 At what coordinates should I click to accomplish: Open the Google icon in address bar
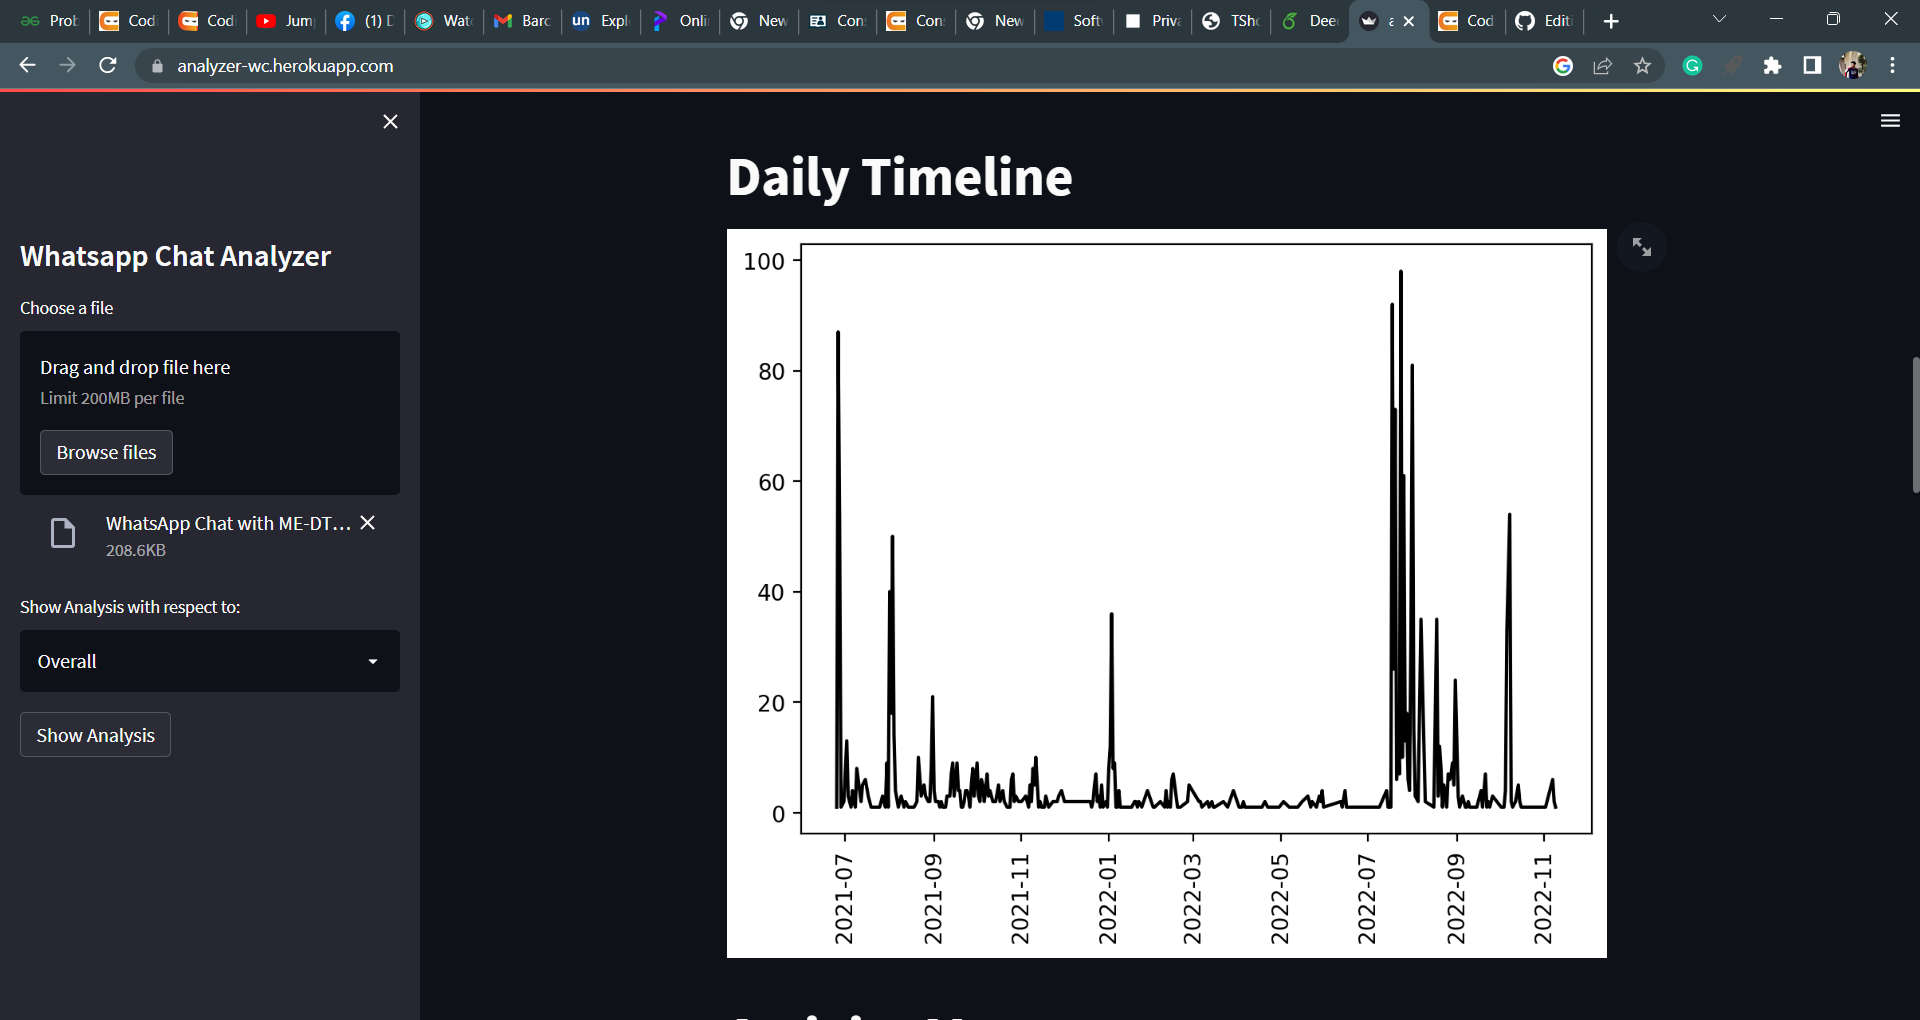1563,66
